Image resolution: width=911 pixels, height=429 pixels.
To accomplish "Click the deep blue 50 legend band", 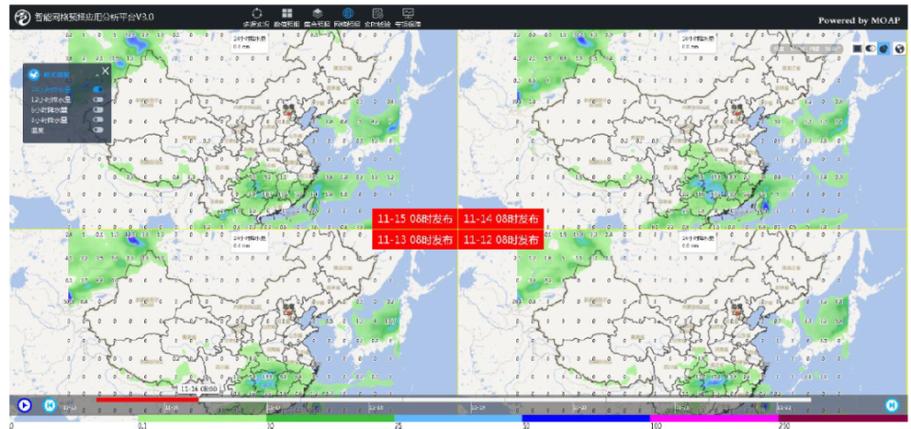I will 586,418.
